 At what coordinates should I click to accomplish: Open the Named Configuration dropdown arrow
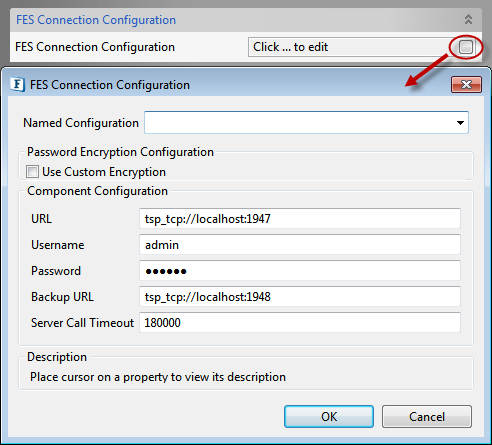coord(460,123)
